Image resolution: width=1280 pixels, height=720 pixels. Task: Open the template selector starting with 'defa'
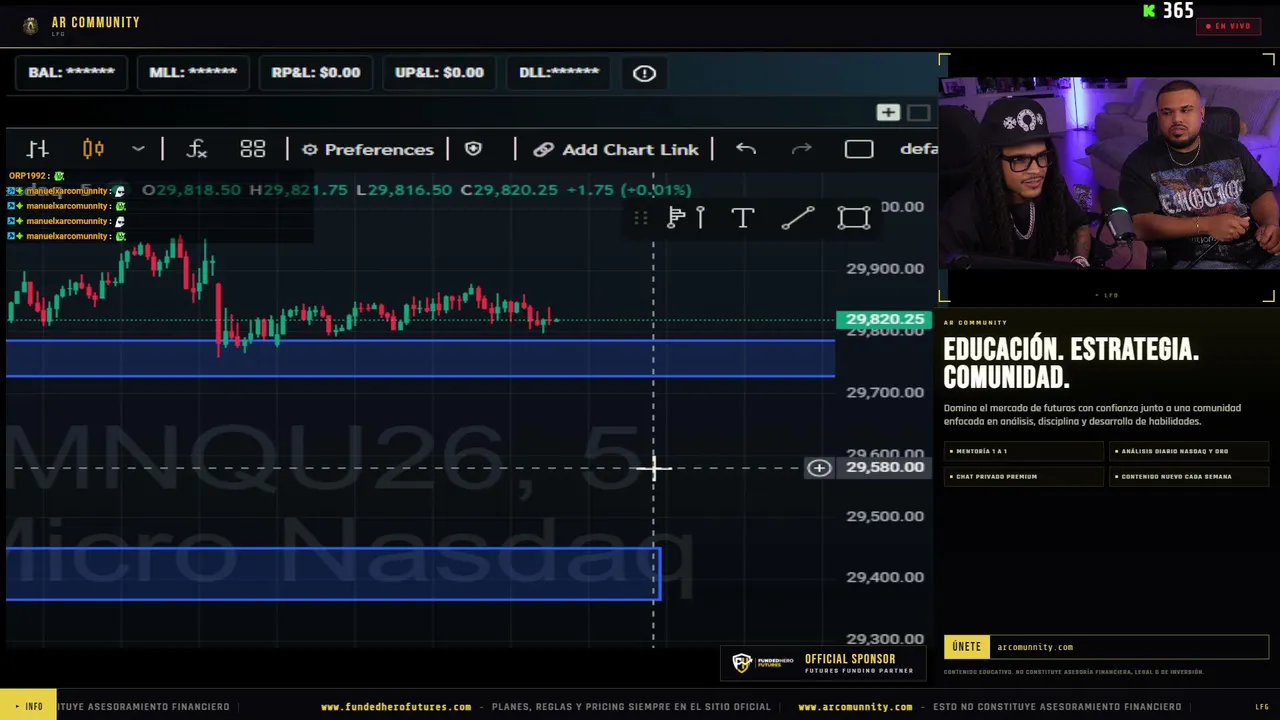point(918,149)
